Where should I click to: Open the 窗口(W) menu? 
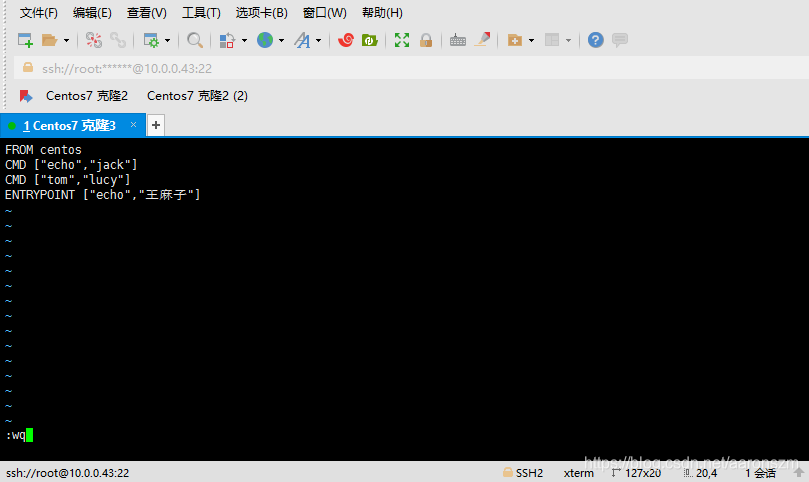point(325,13)
